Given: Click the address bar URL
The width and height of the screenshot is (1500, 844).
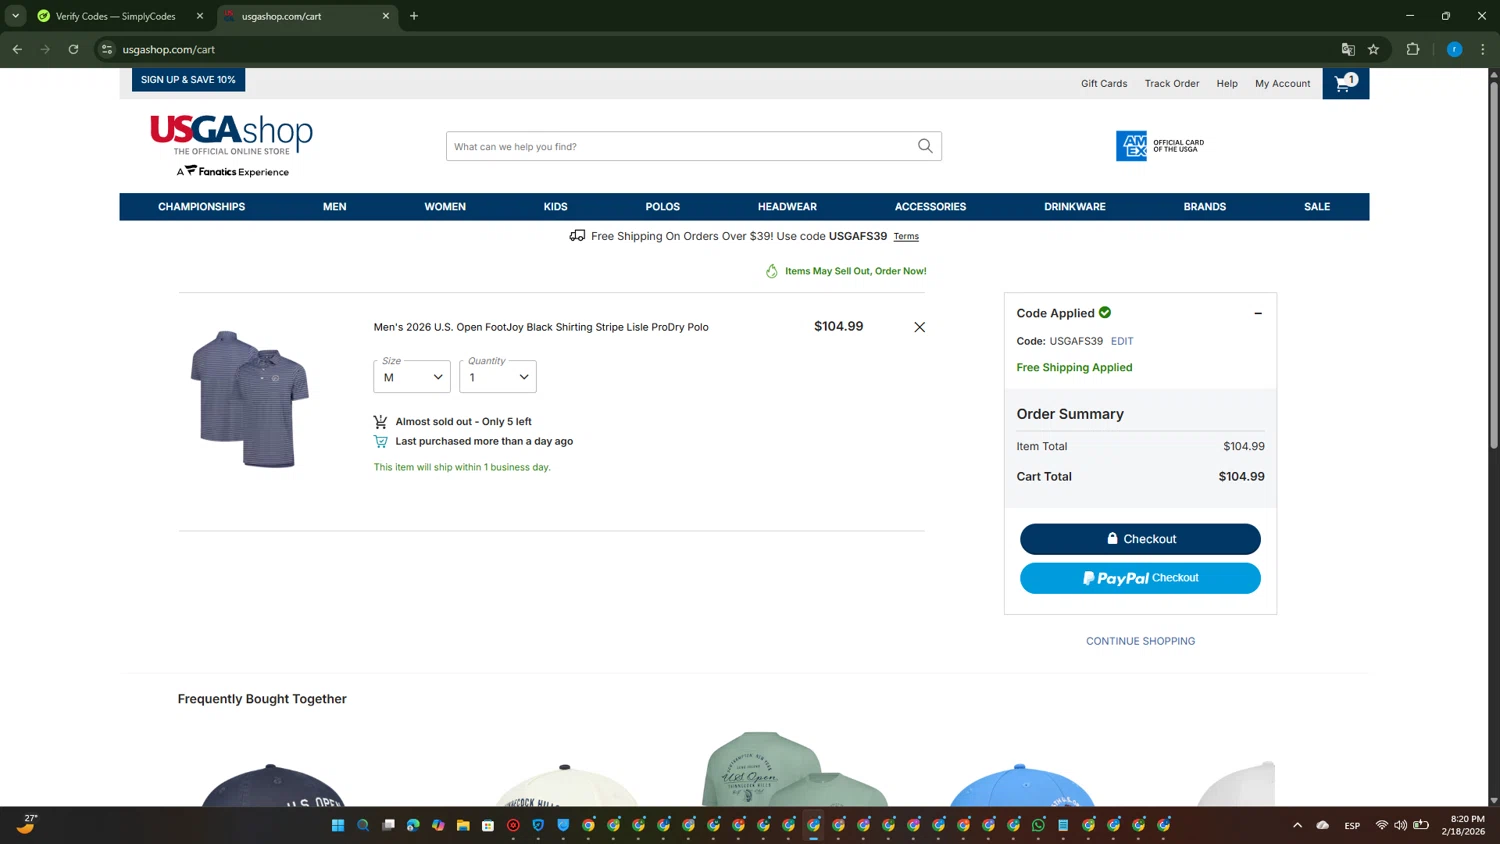Looking at the screenshot, I should pos(169,49).
